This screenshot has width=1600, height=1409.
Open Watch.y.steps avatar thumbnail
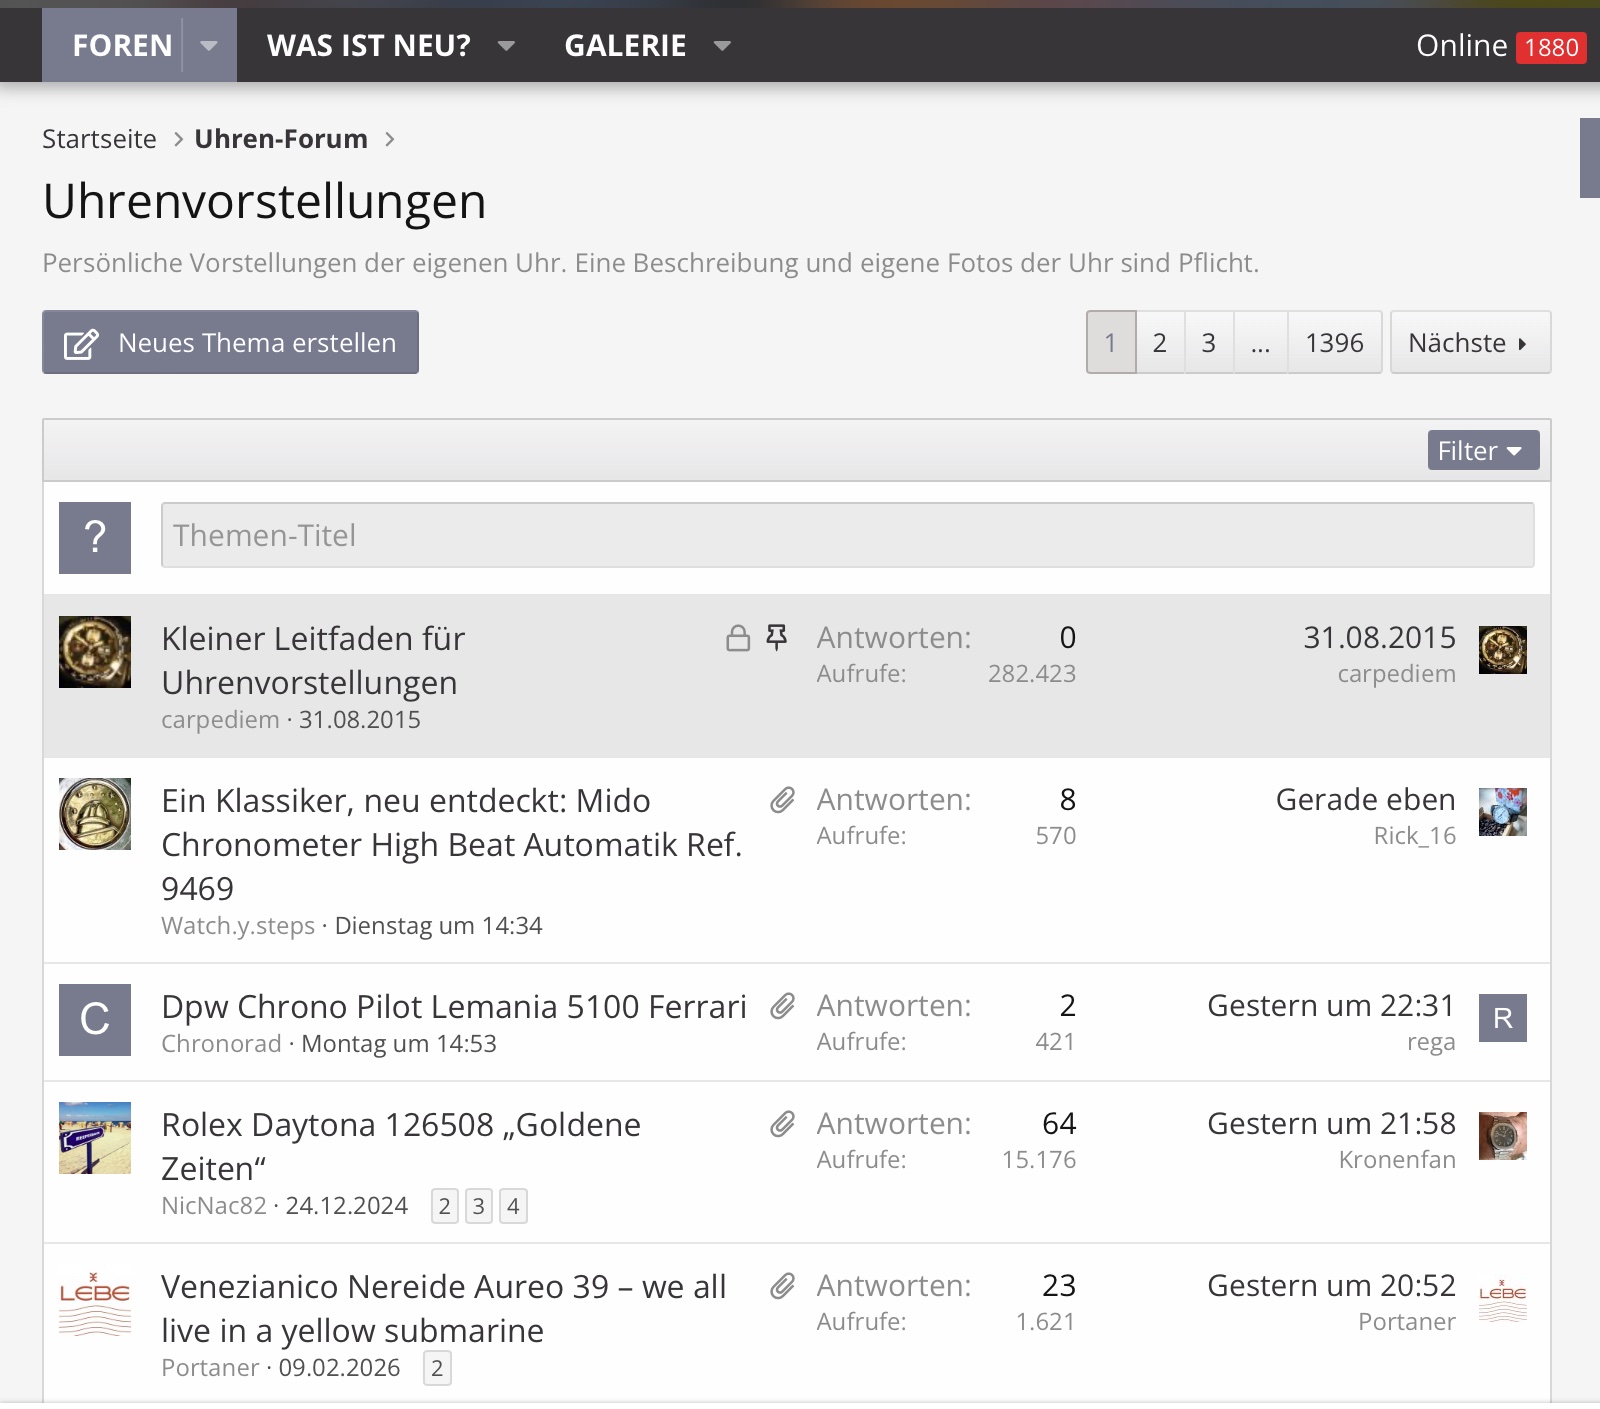pyautogui.click(x=95, y=814)
